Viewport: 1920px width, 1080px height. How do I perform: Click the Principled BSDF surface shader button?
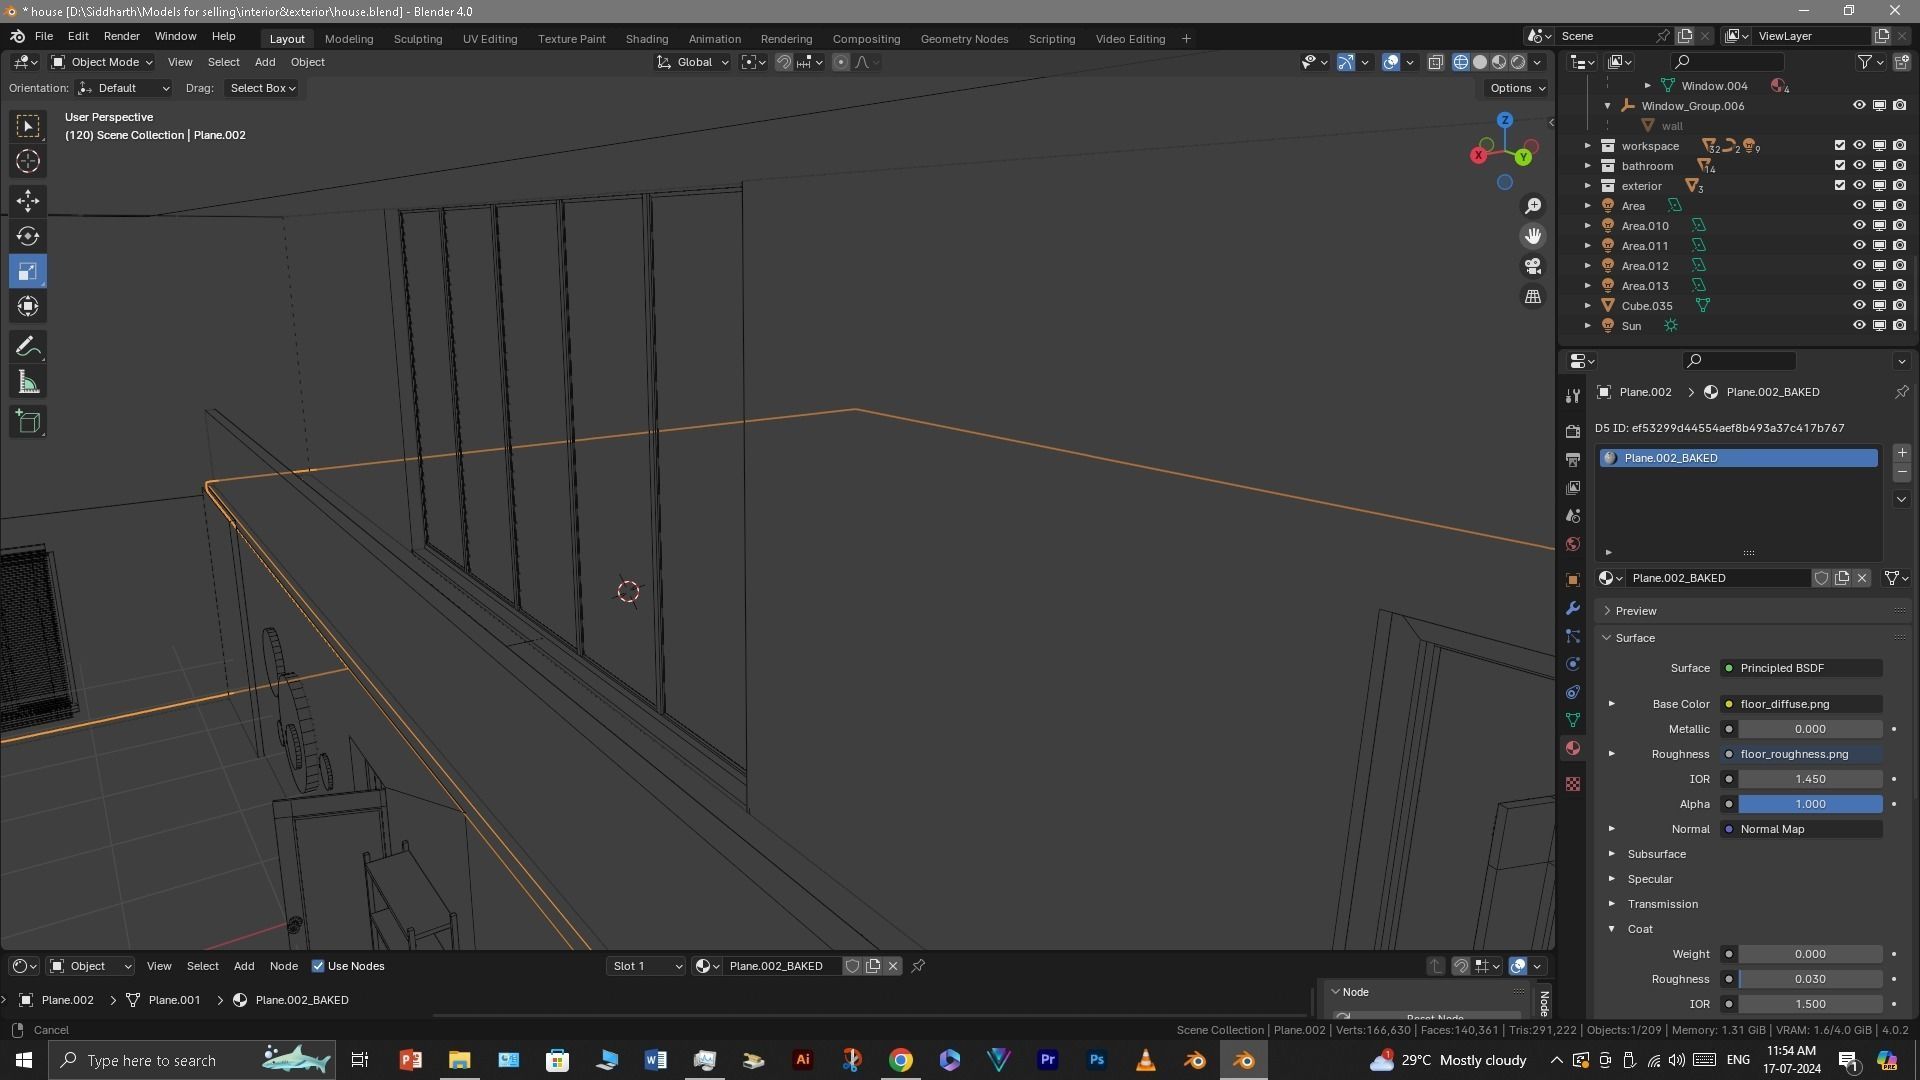pos(1801,668)
